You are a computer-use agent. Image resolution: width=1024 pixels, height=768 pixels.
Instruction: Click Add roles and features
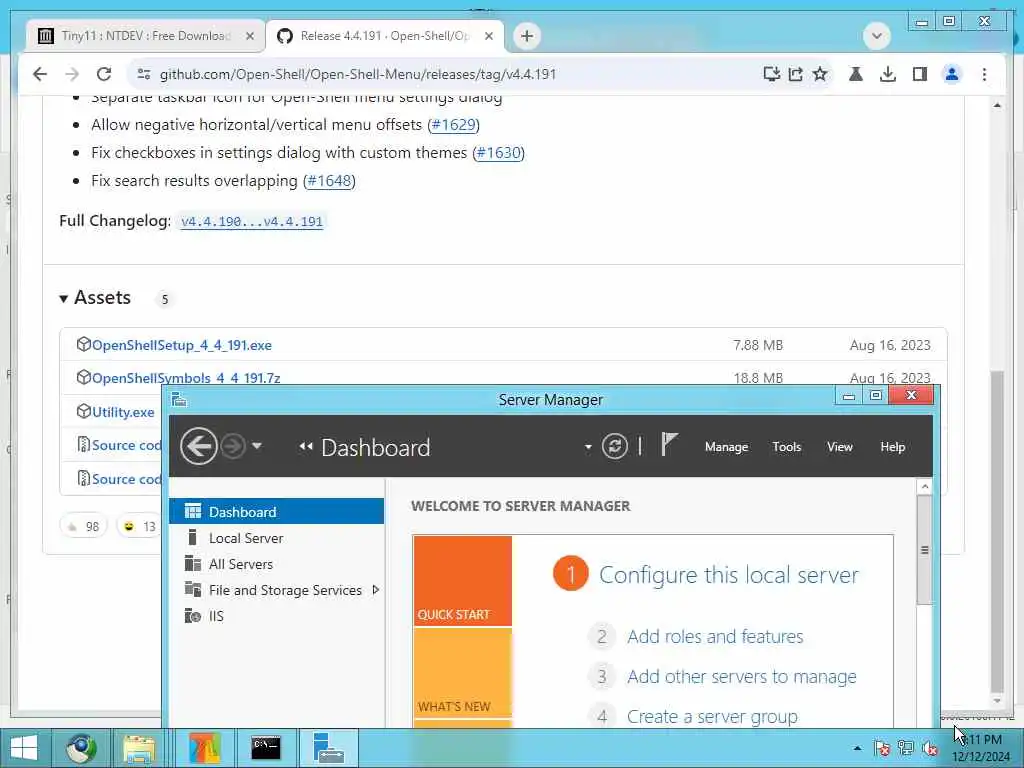pos(715,637)
